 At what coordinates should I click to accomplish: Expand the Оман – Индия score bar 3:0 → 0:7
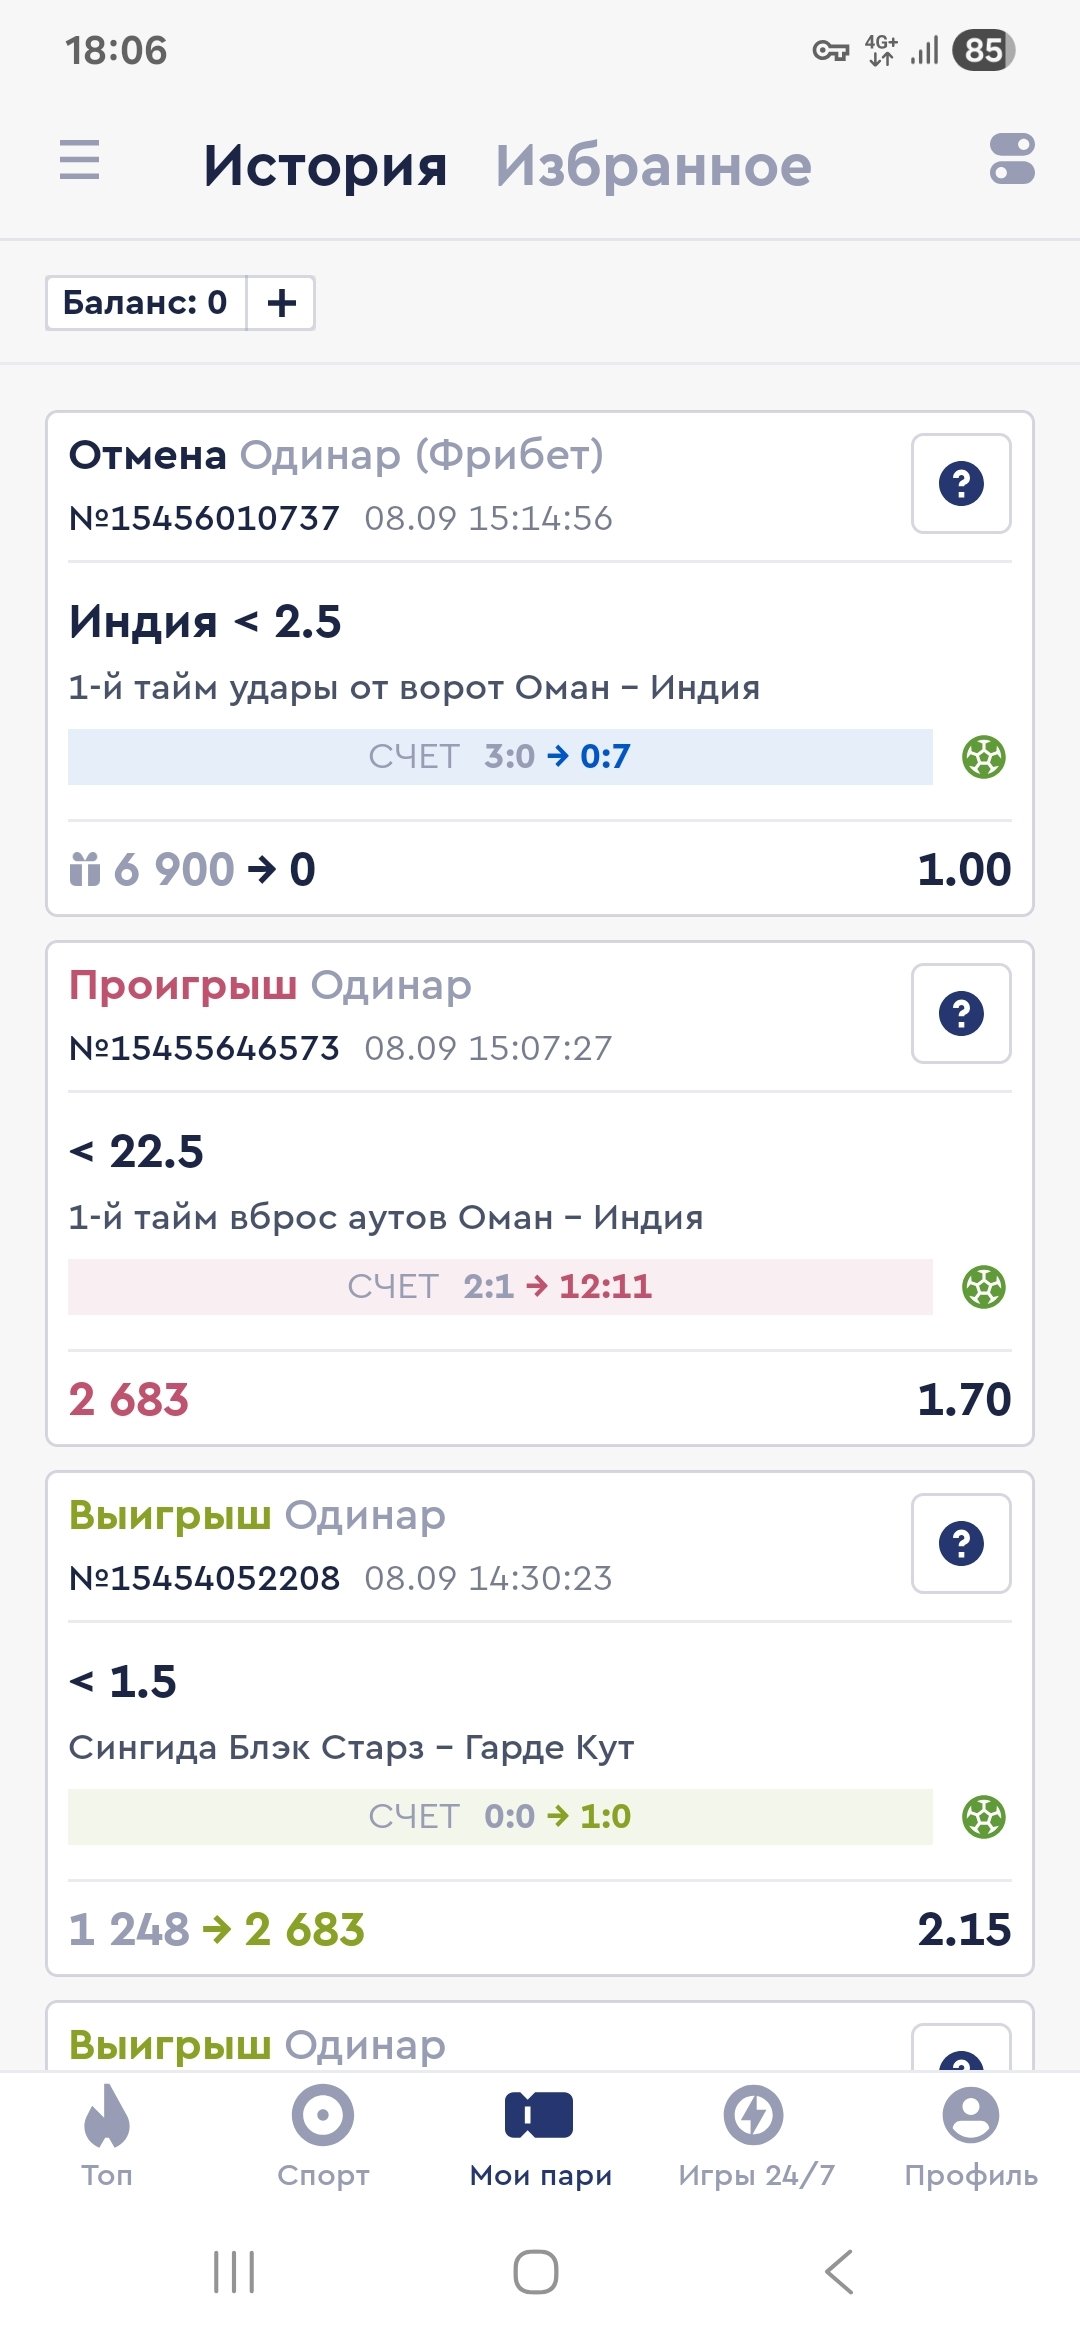[500, 757]
